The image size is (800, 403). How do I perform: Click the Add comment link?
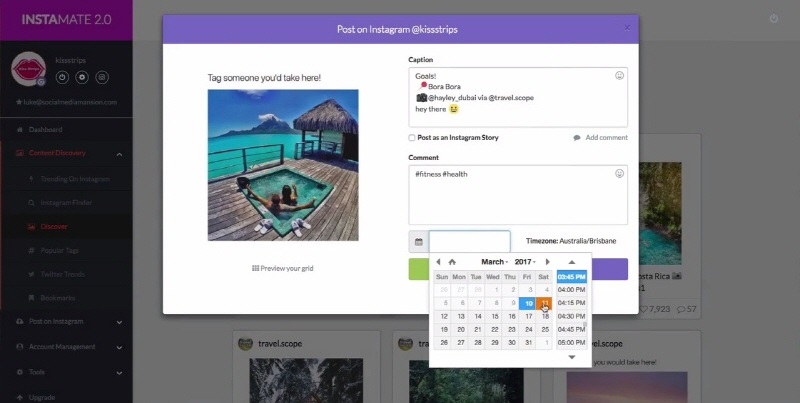tap(607, 138)
